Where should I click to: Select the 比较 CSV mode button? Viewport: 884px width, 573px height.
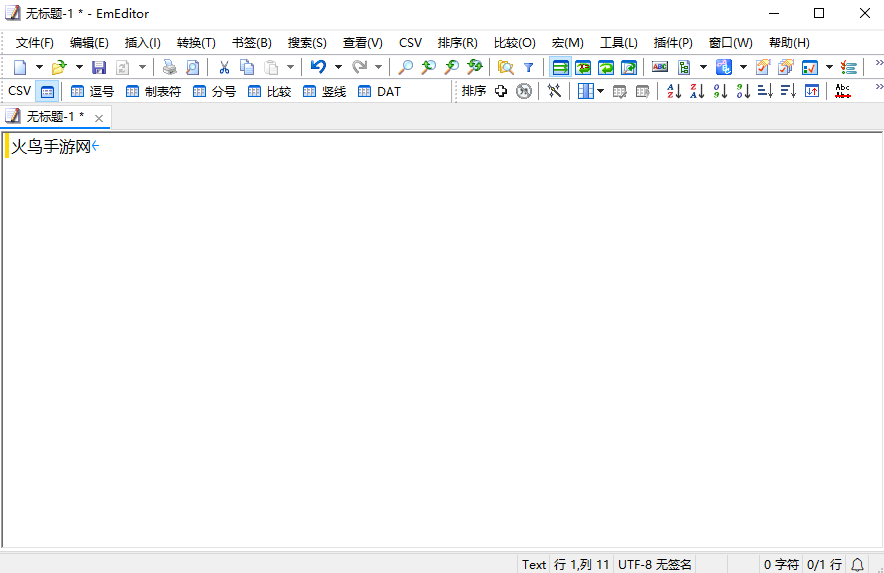(269, 91)
